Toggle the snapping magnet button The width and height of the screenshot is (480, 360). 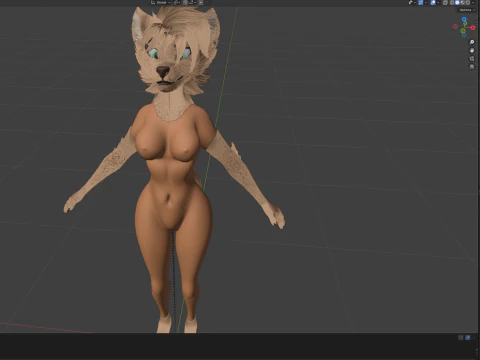pyautogui.click(x=185, y=2)
